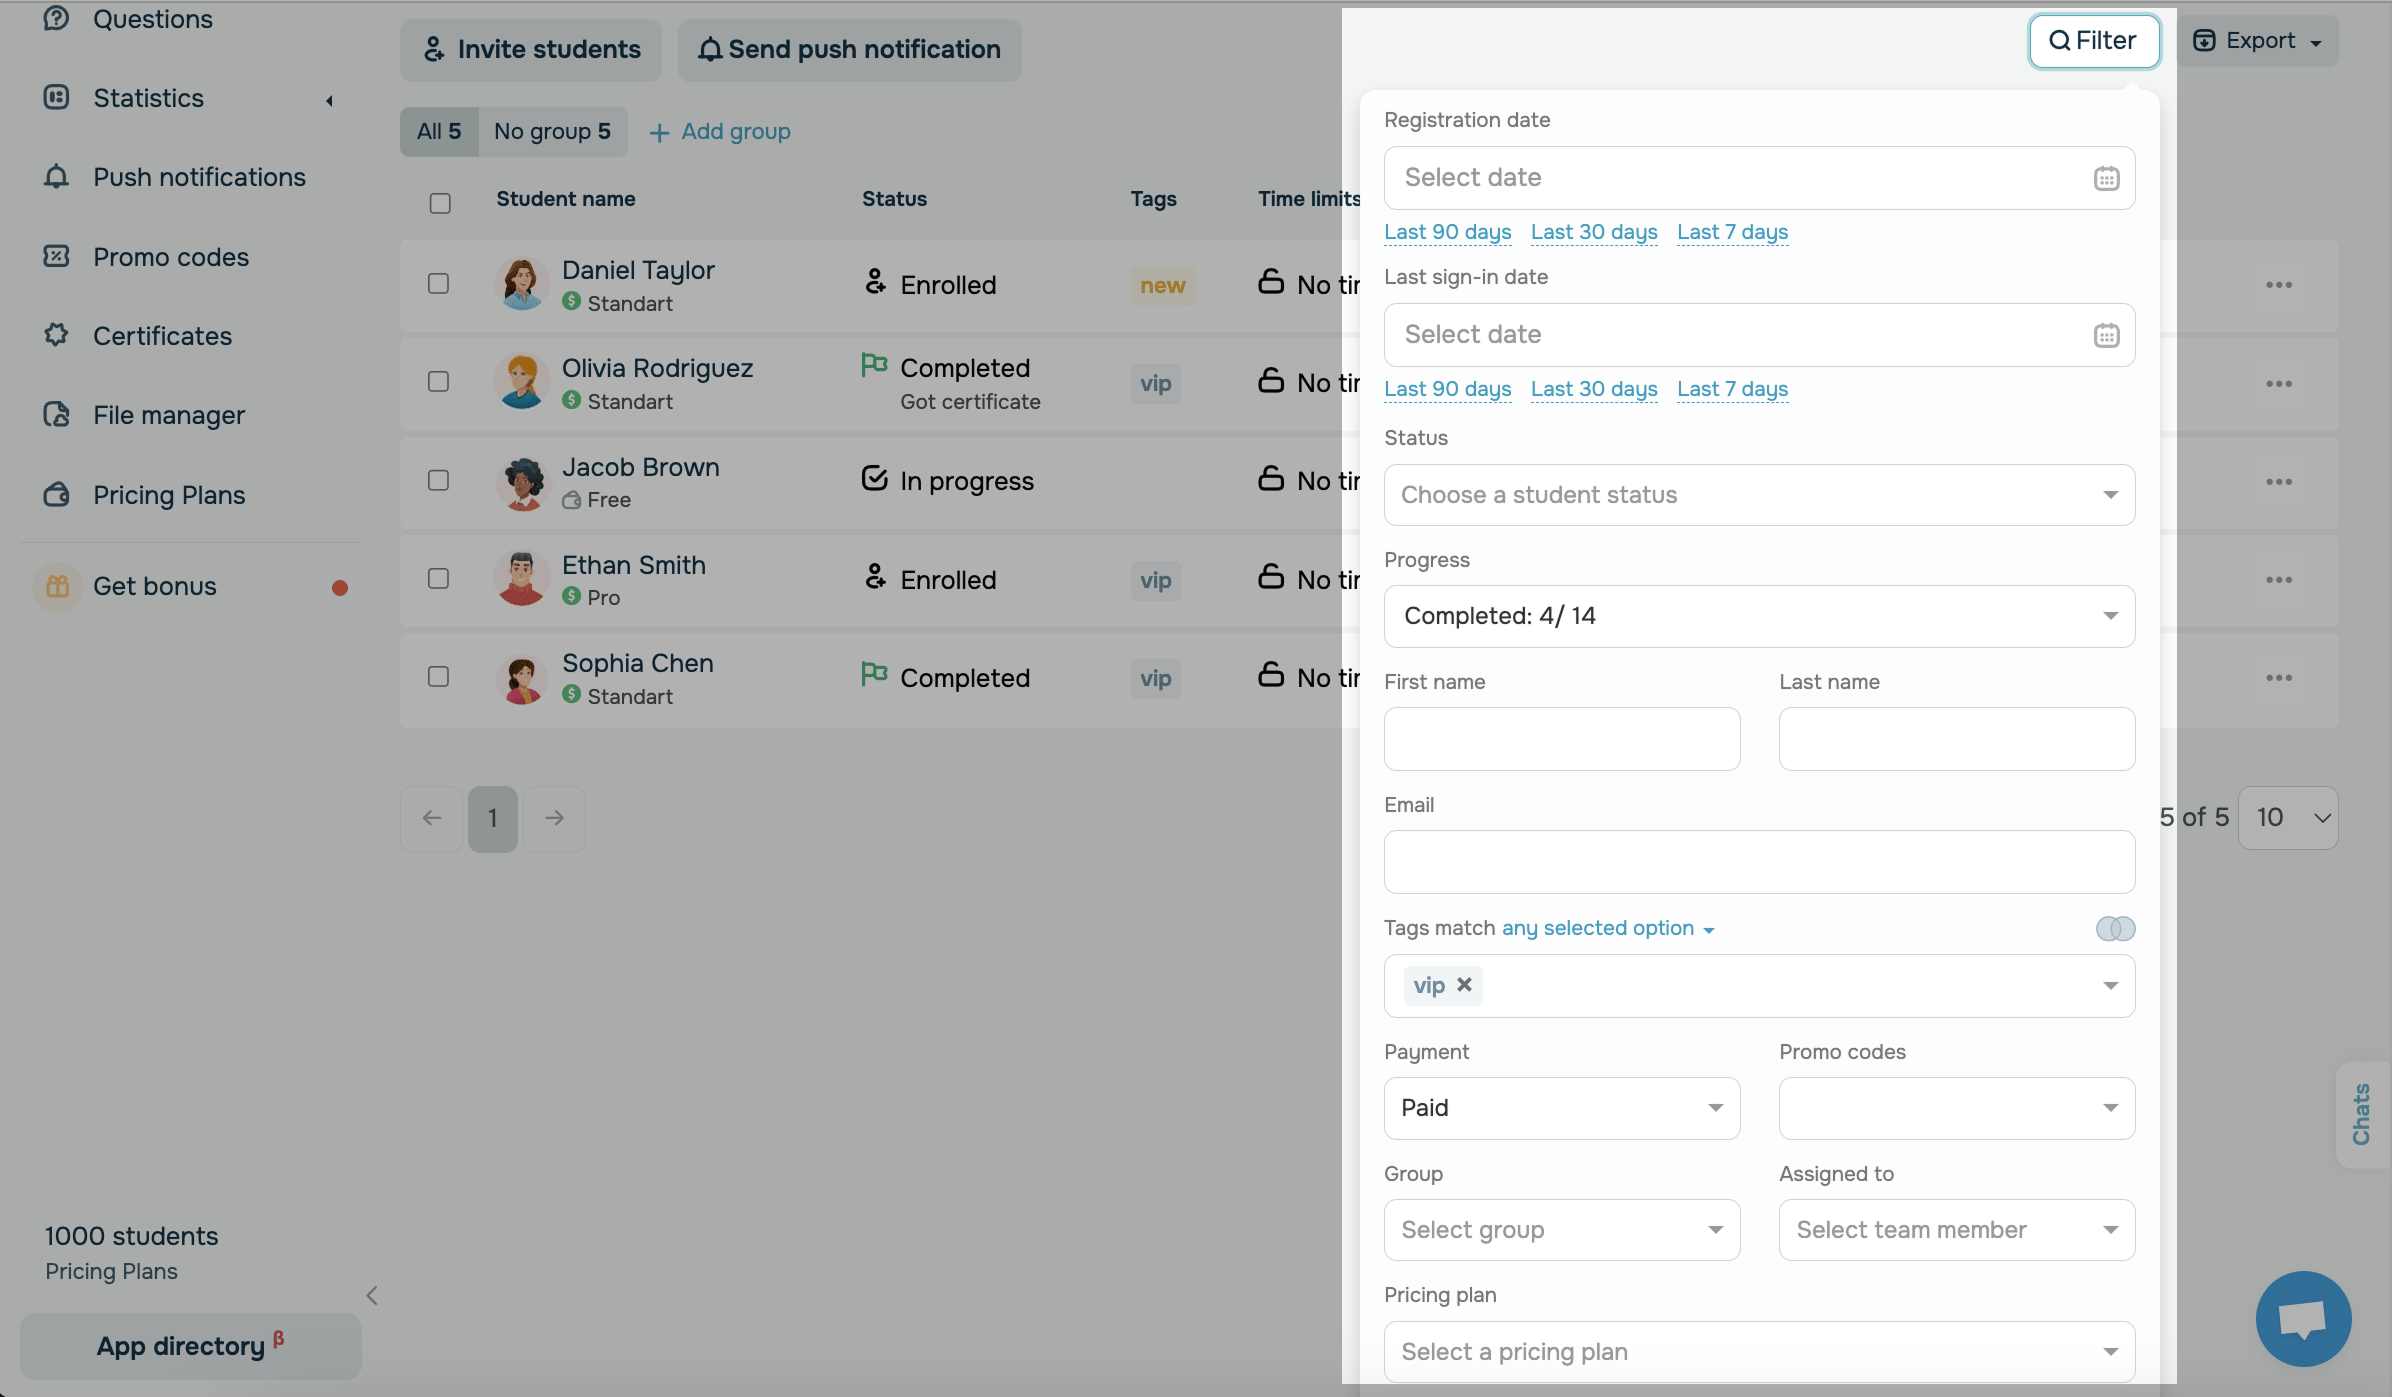Click the Invite students button
The image size is (2392, 1397).
tap(531, 50)
